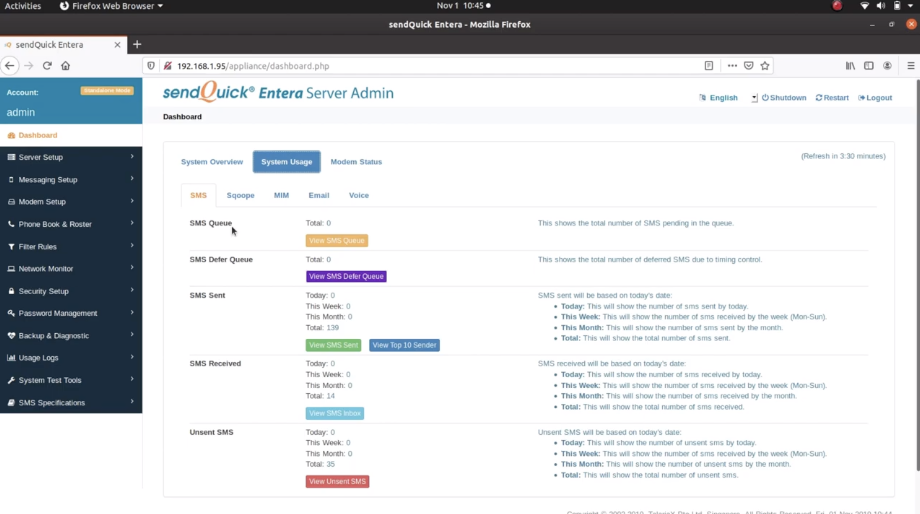Expand Modem Setup menu

click(x=71, y=202)
